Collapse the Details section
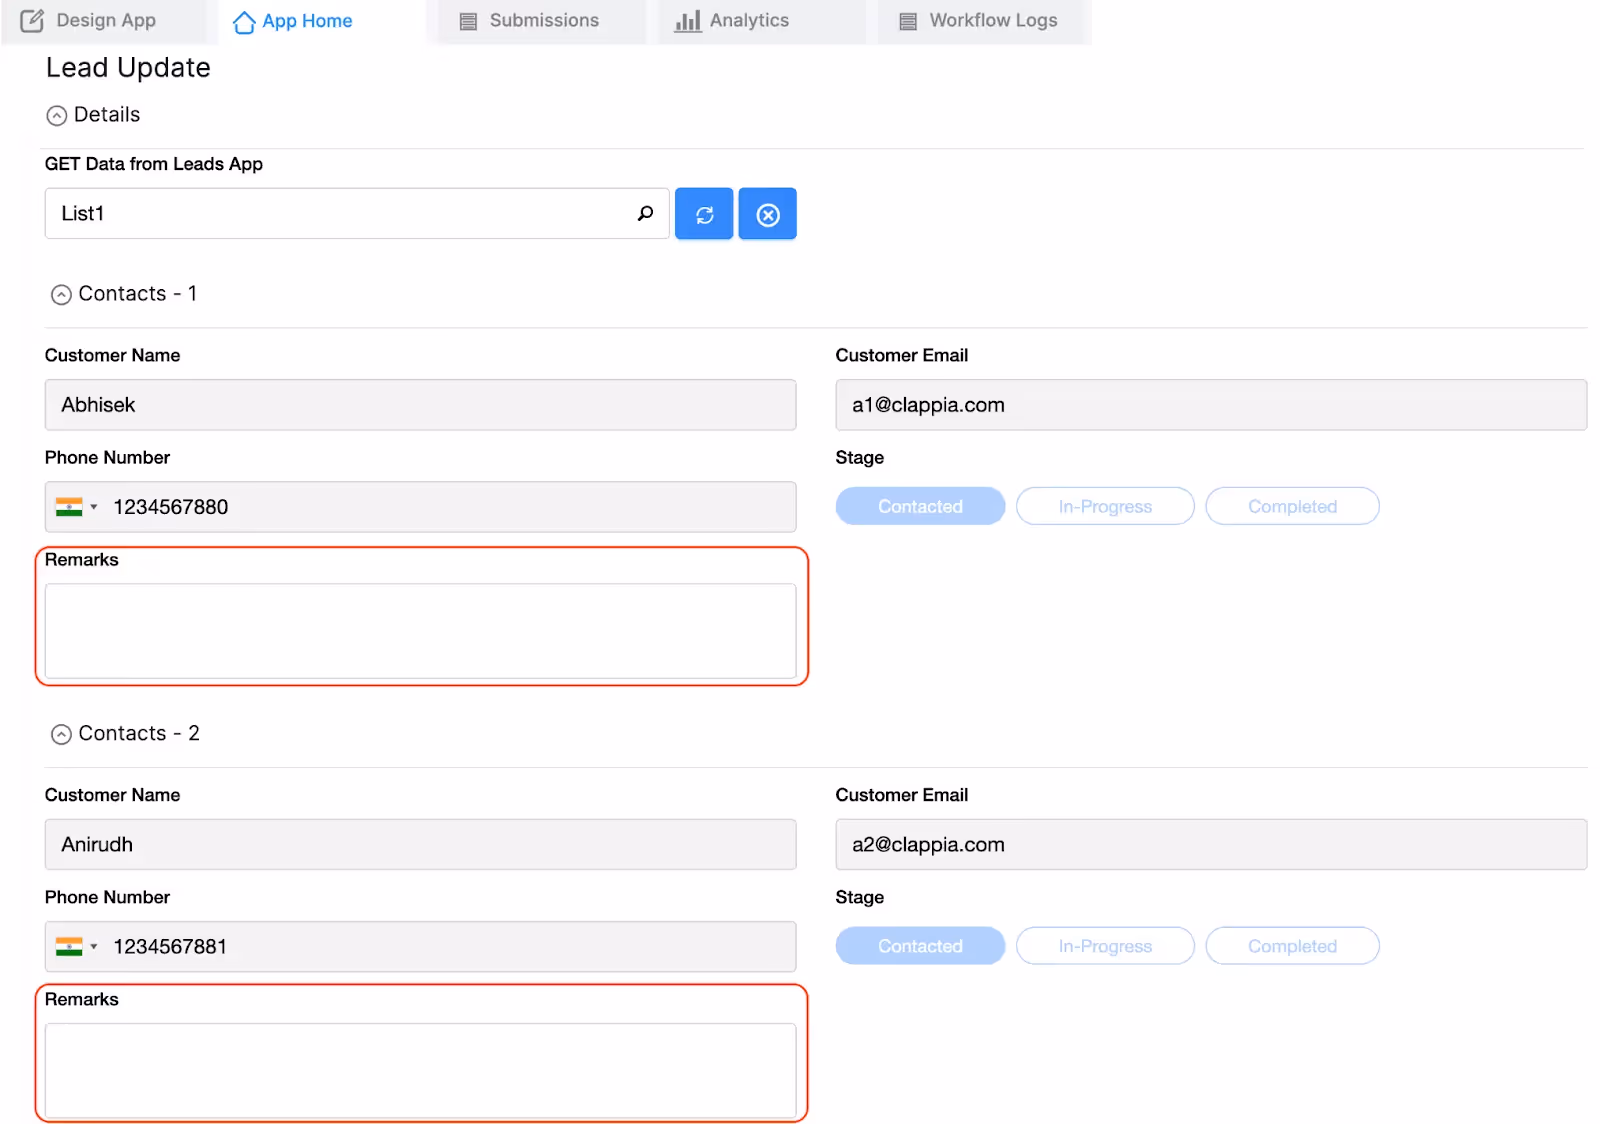1600x1124 pixels. [x=57, y=116]
